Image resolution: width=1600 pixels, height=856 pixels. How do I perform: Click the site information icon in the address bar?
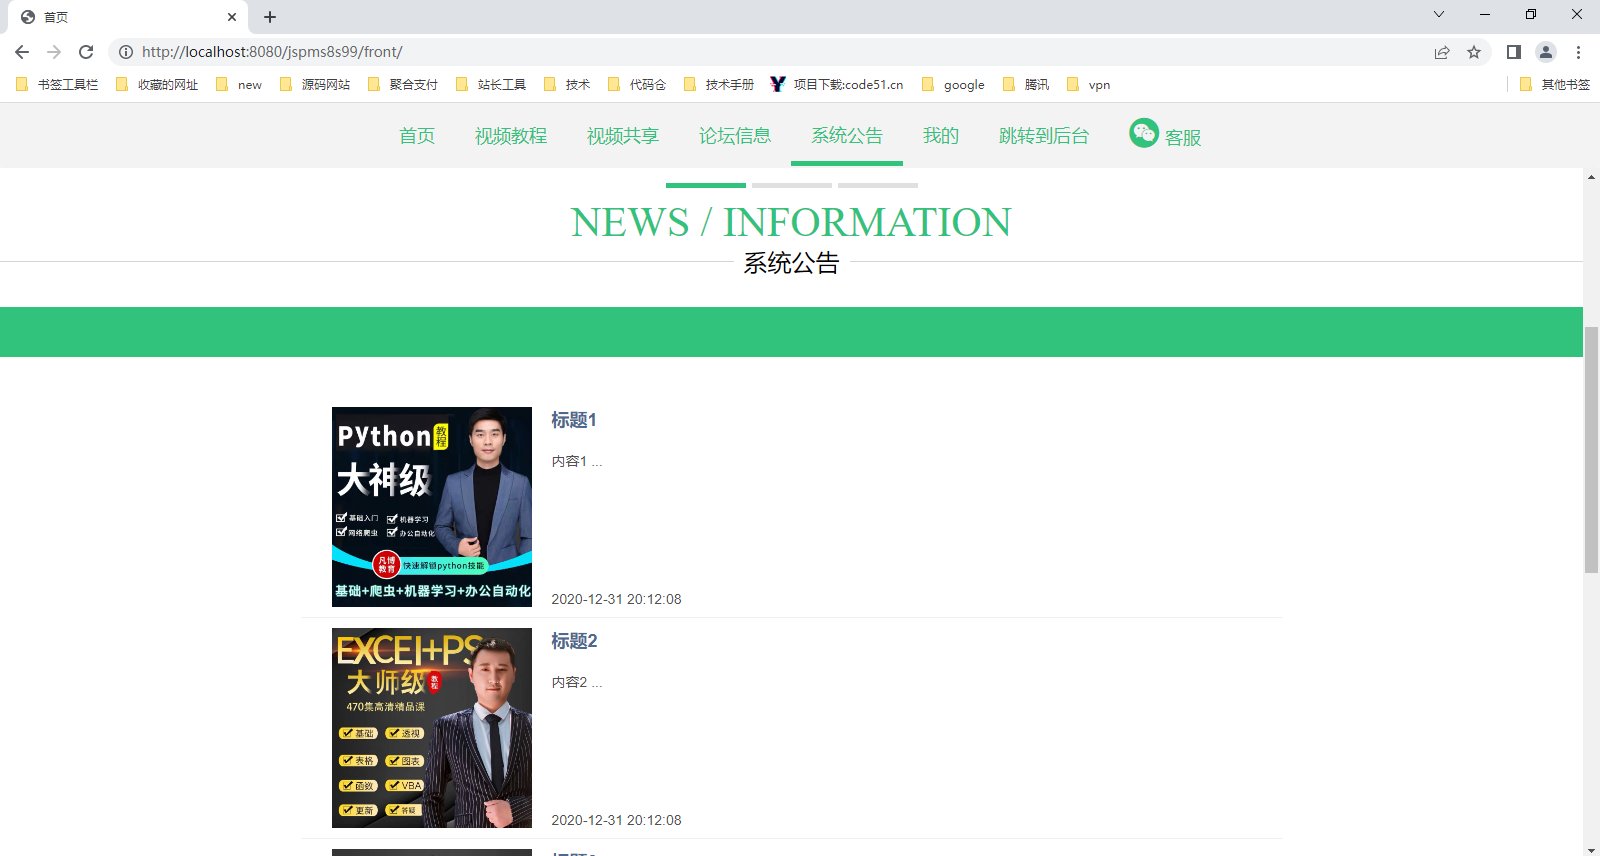coord(126,52)
